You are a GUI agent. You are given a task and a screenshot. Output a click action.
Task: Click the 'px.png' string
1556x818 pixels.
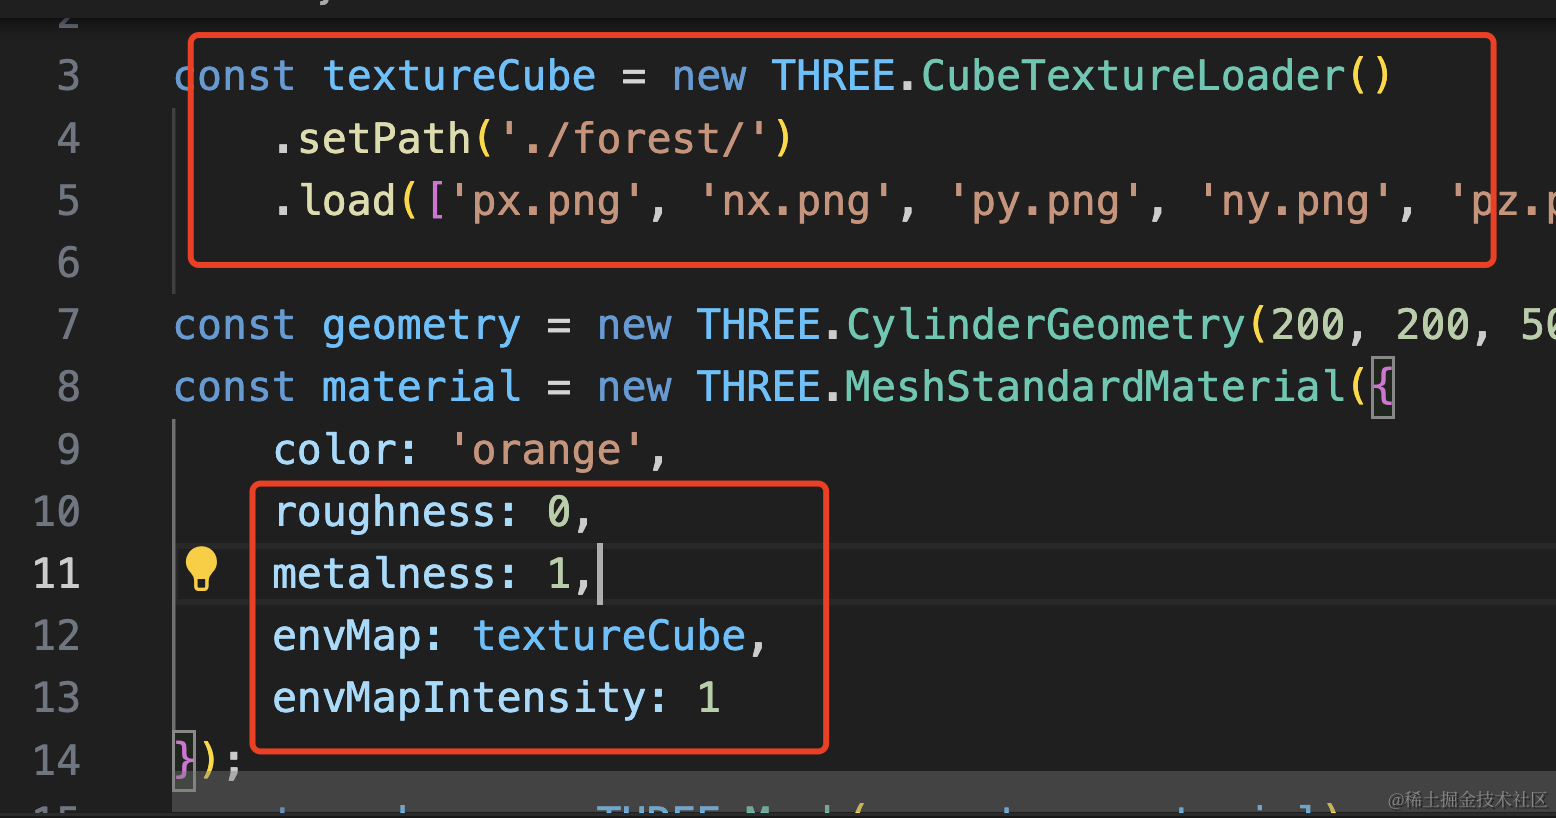tap(546, 201)
